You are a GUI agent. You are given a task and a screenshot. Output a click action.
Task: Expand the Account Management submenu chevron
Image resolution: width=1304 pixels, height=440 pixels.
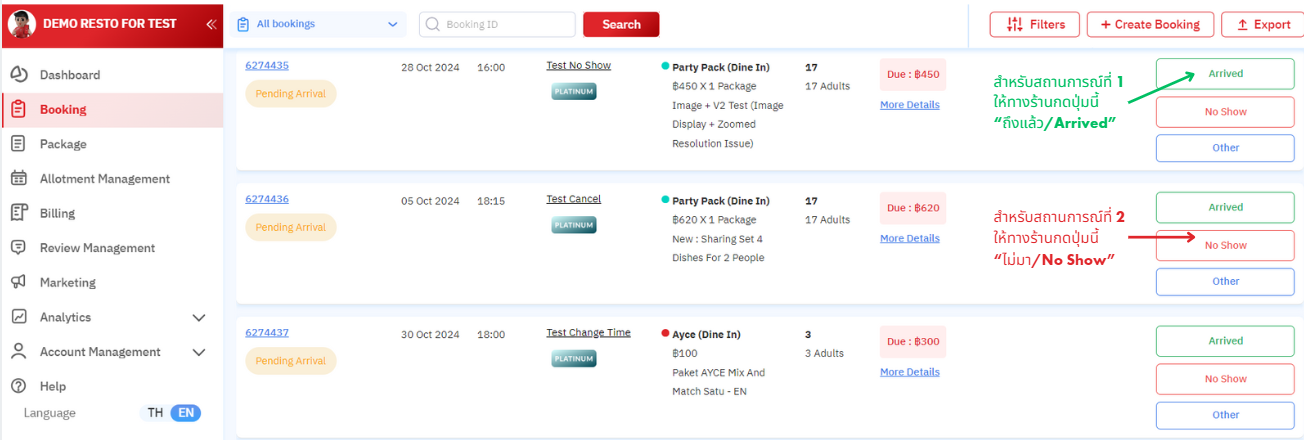[198, 352]
